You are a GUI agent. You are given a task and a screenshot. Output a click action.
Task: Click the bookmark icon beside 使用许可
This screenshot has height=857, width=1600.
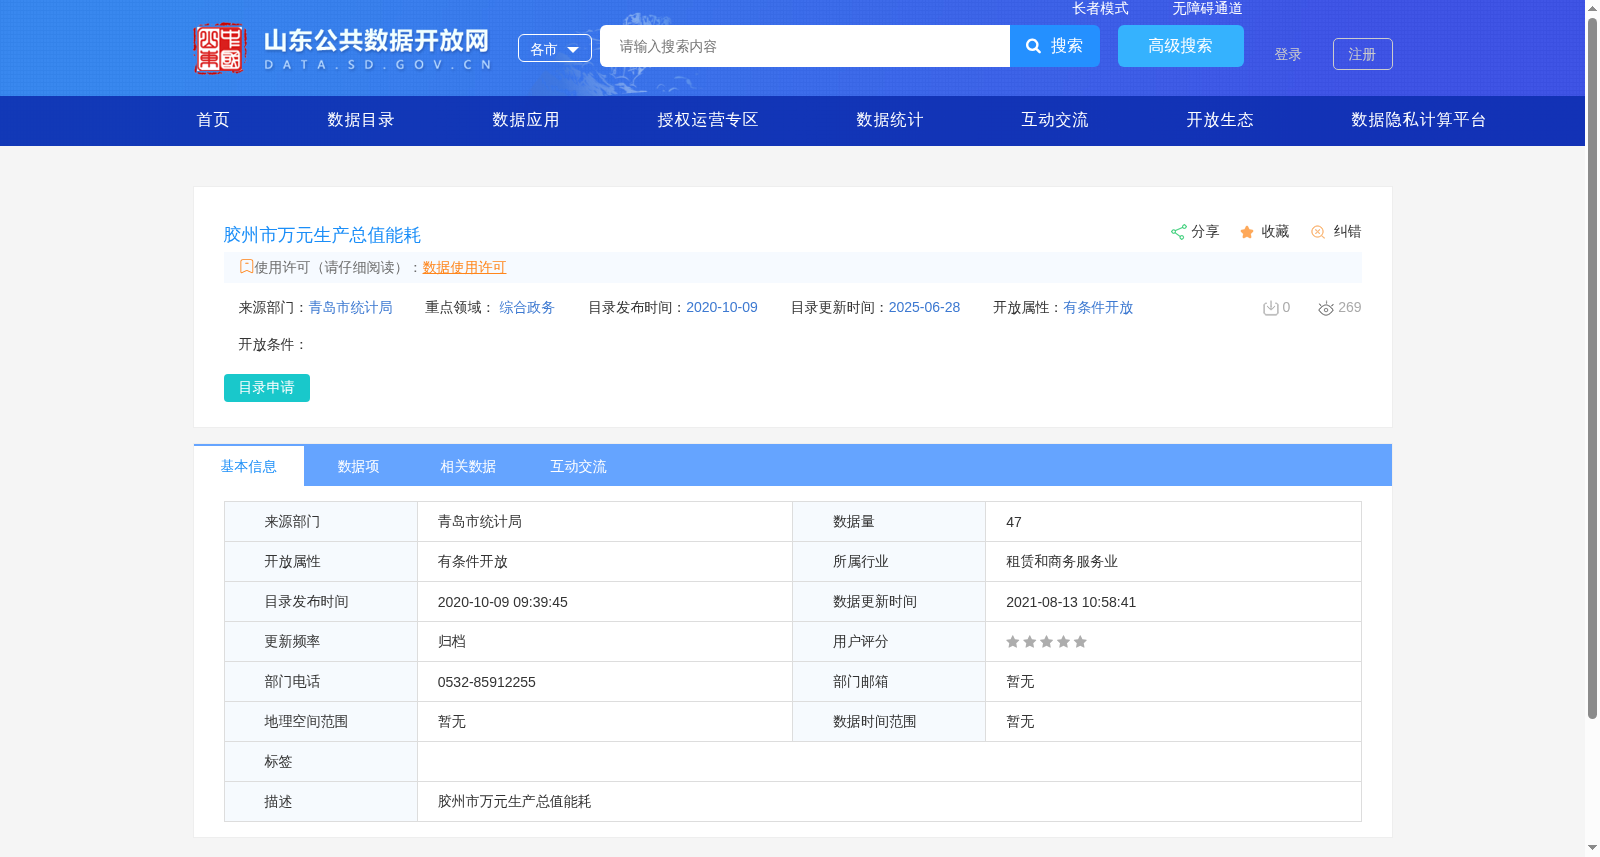pyautogui.click(x=246, y=266)
